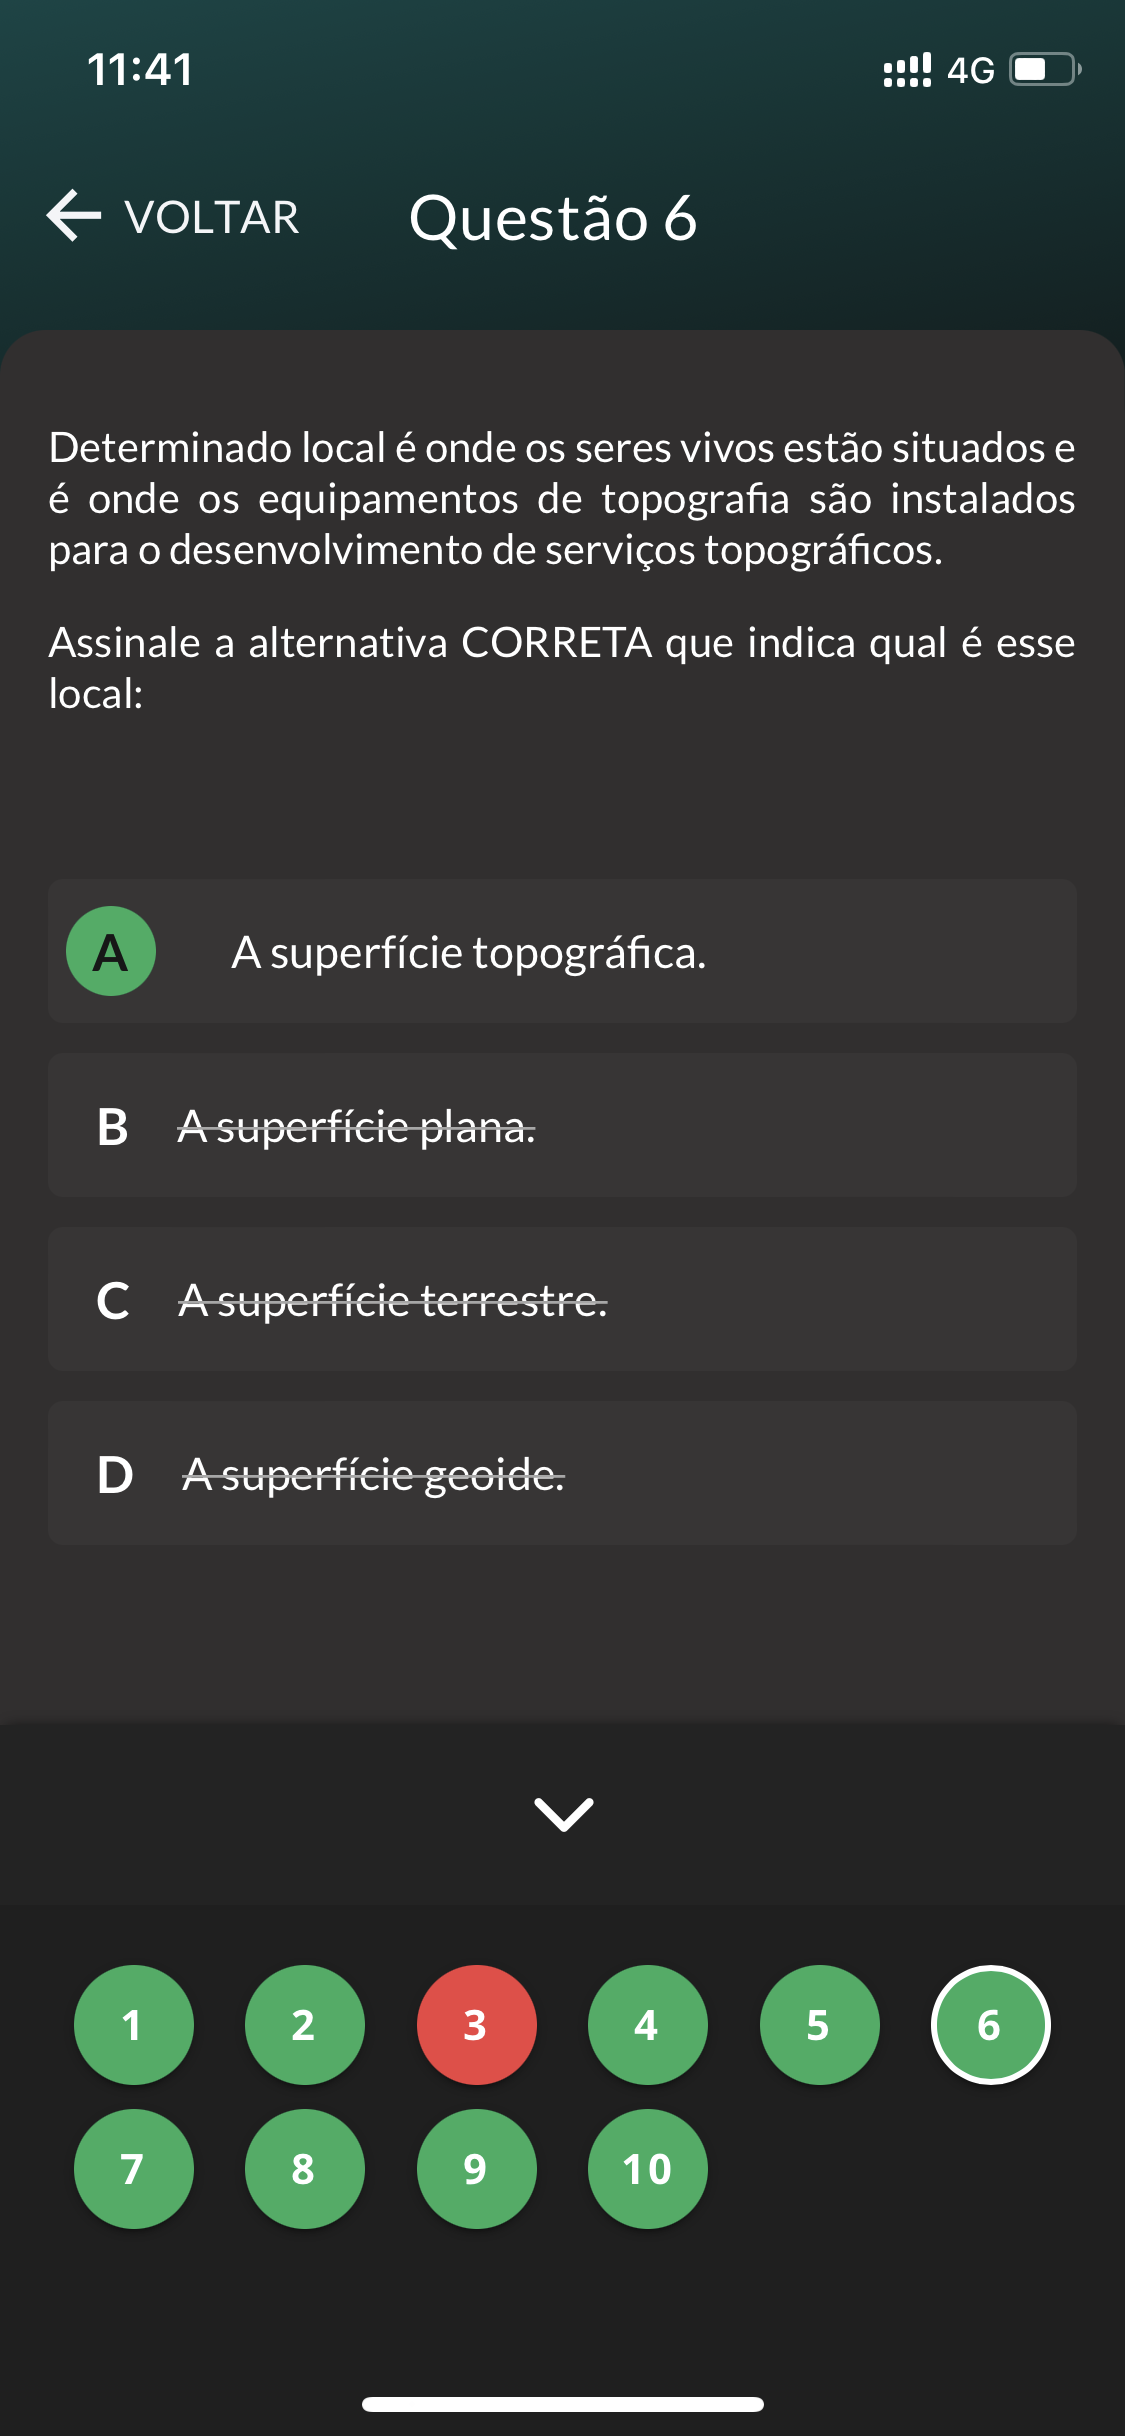This screenshot has width=1125, height=2436.
Task: Tap the highlighted question 6 circle
Action: pos(990,2025)
